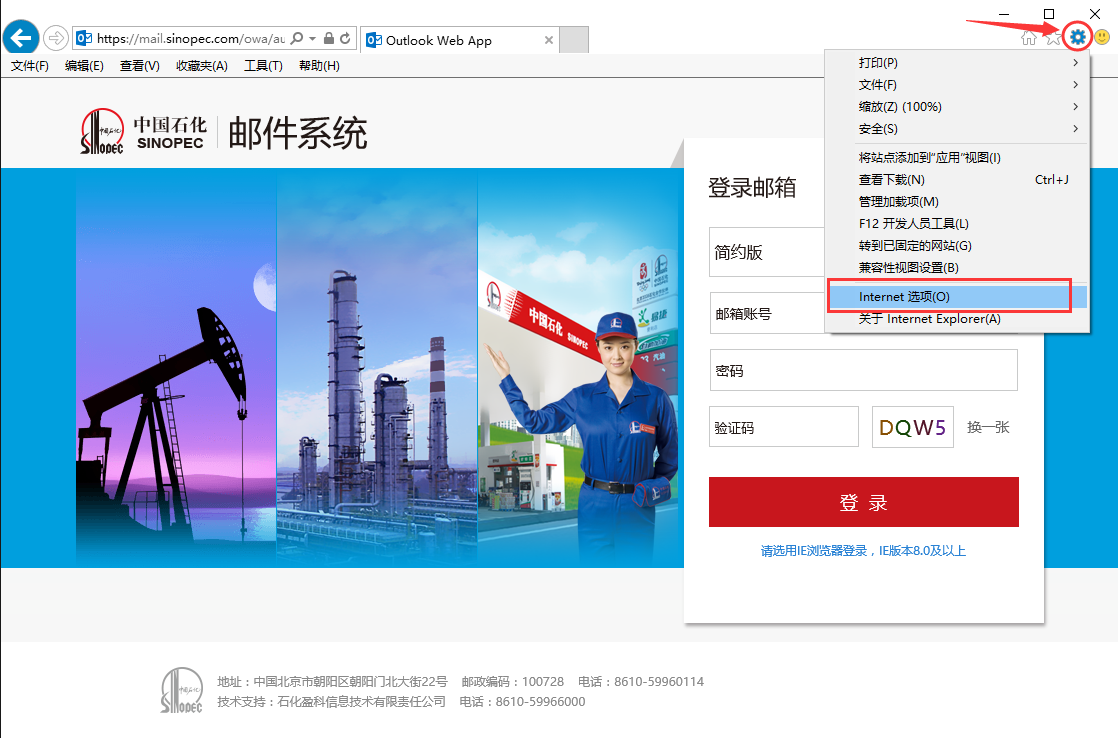Click the blue Back arrow button
This screenshot has width=1118, height=738.
point(21,38)
